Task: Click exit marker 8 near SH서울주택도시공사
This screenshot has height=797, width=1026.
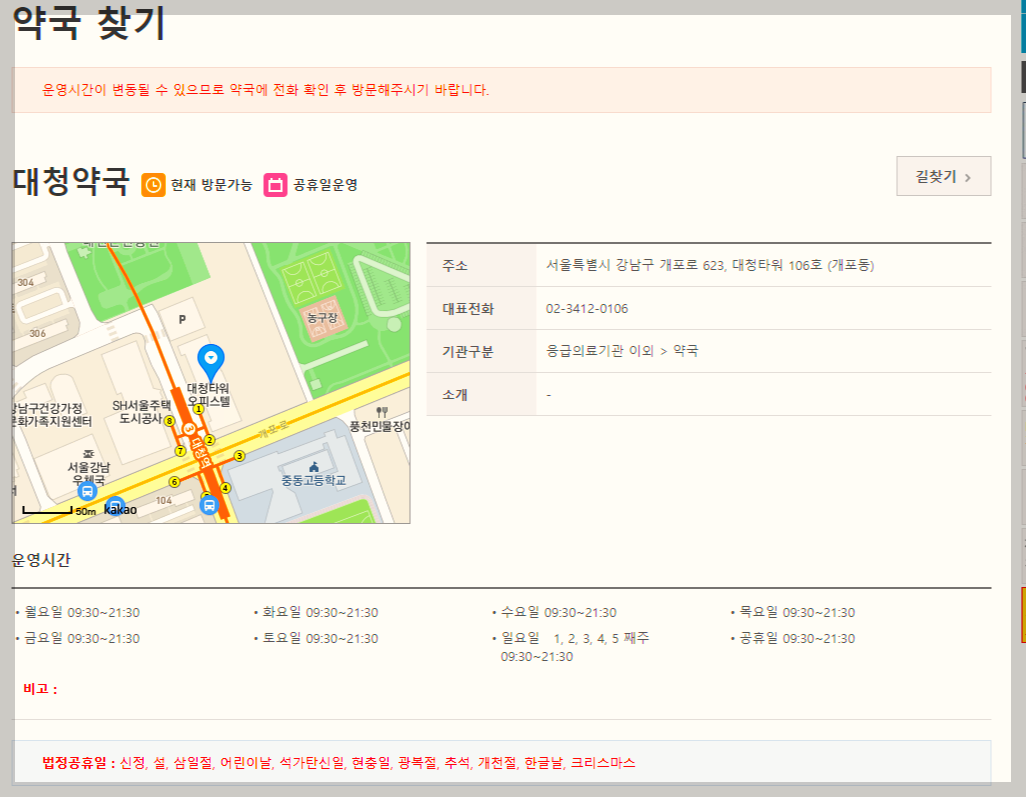Action: 169,422
